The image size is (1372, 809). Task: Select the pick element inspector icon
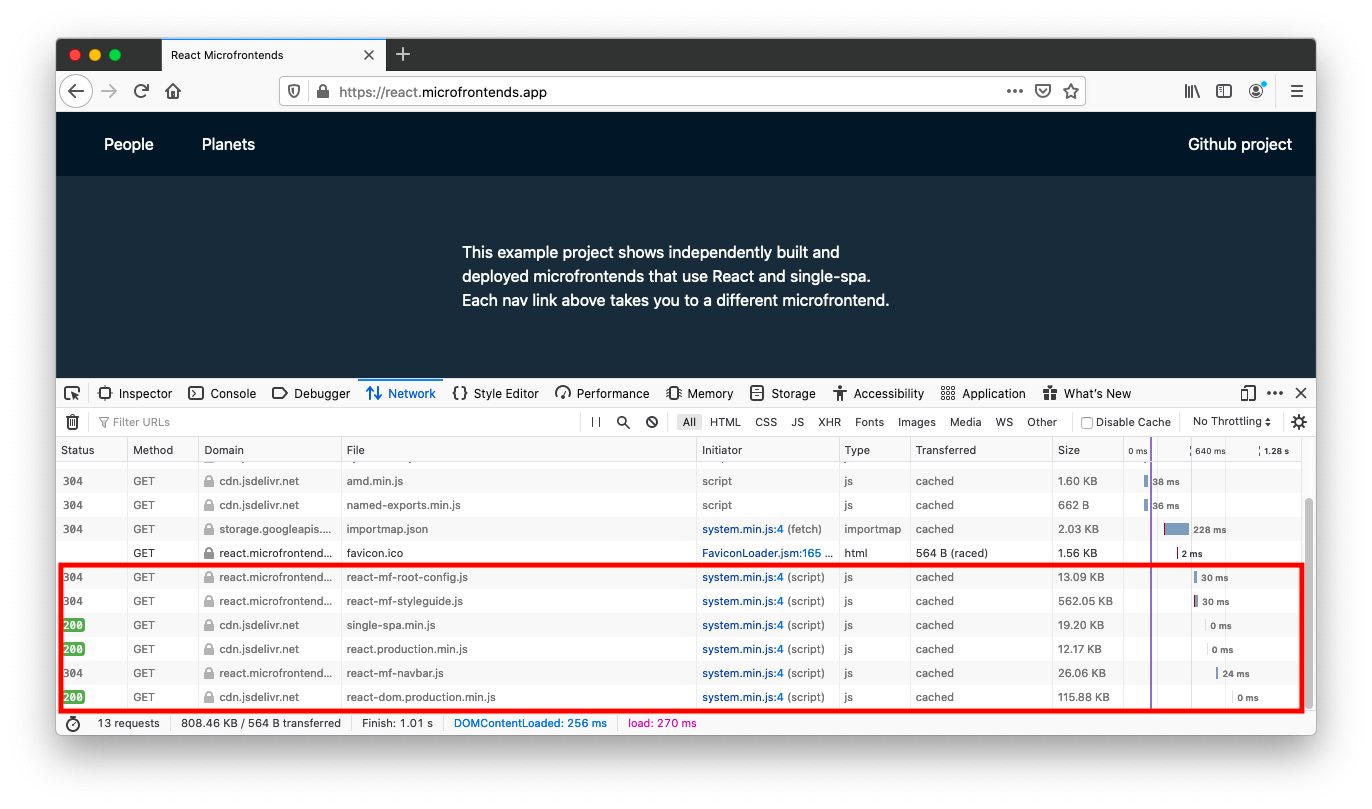point(71,393)
